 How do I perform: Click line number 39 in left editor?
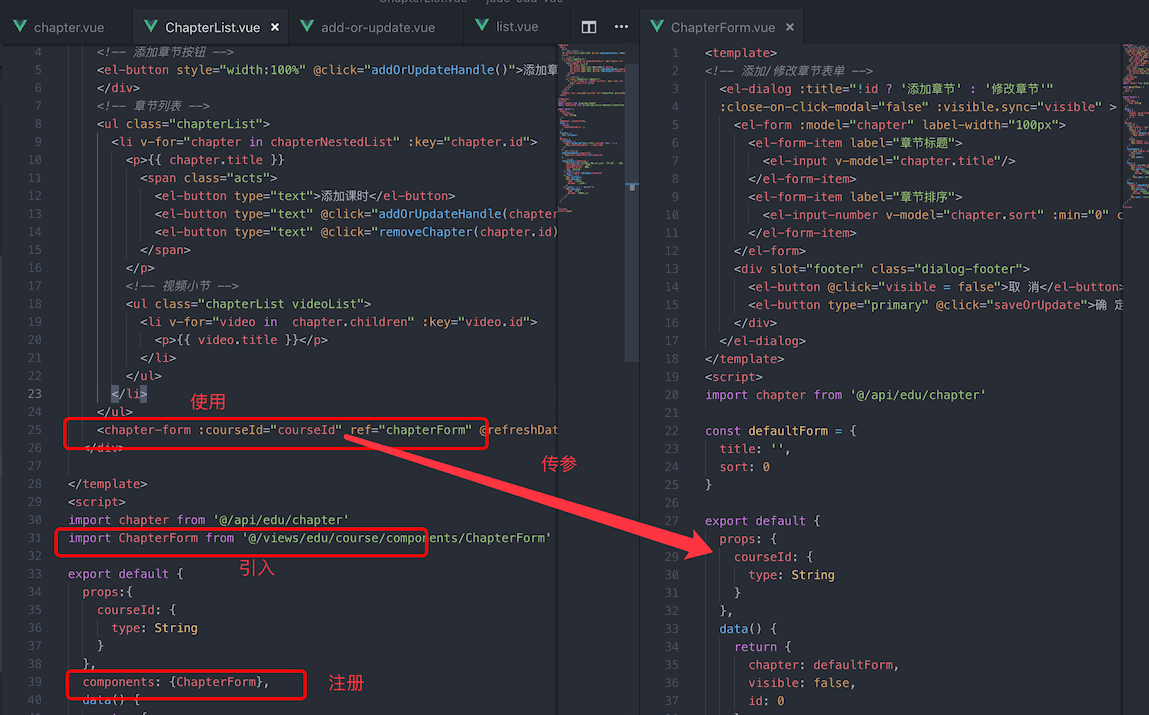click(34, 682)
